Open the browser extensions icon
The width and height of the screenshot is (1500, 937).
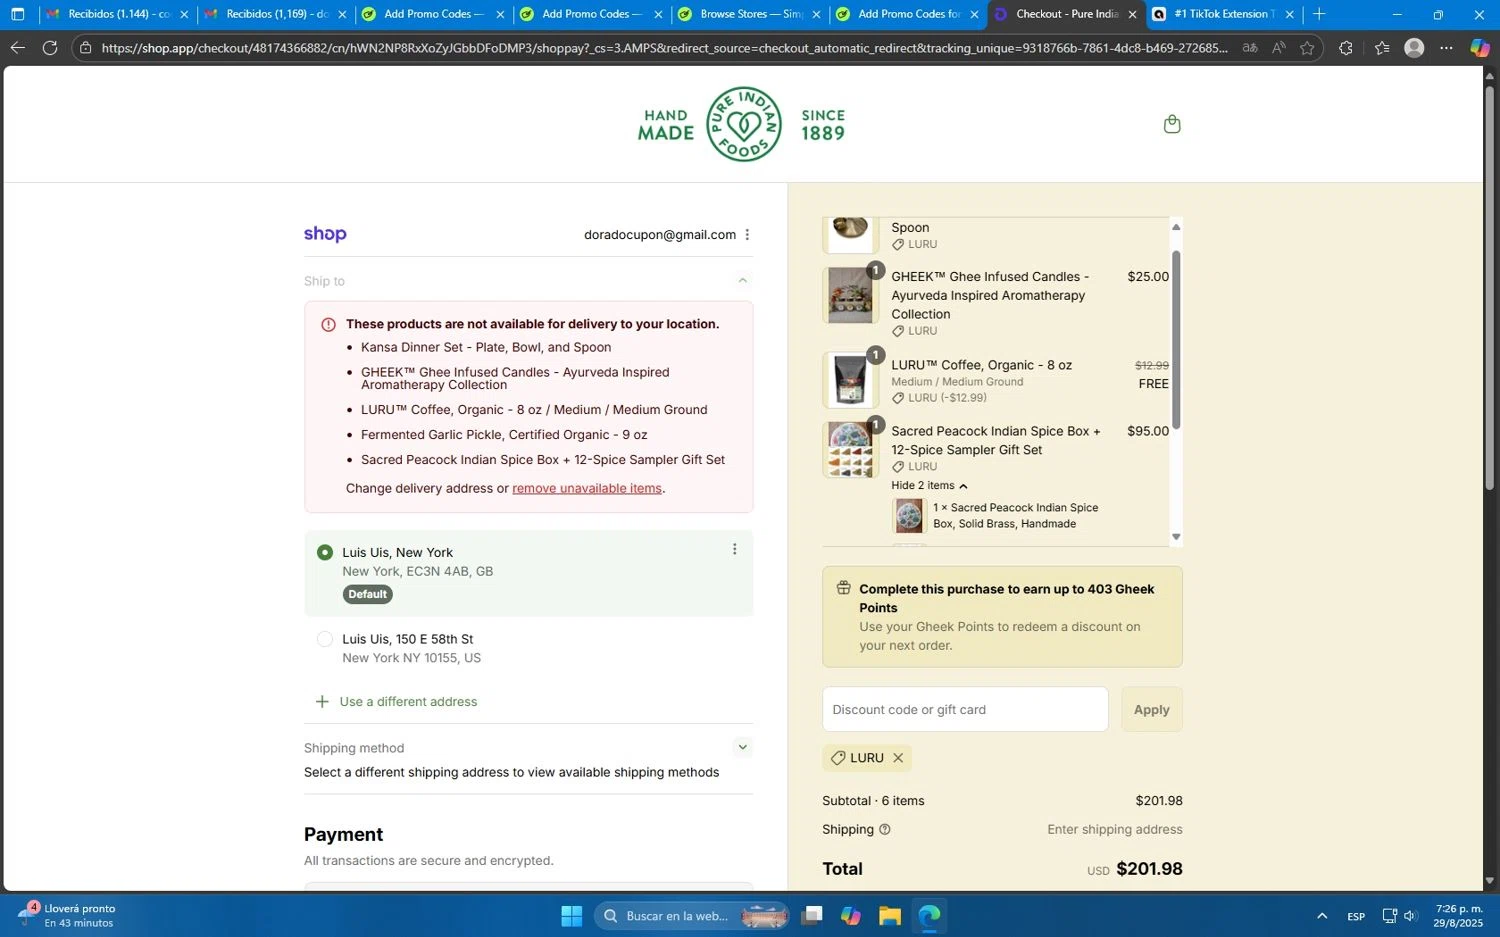tap(1345, 48)
